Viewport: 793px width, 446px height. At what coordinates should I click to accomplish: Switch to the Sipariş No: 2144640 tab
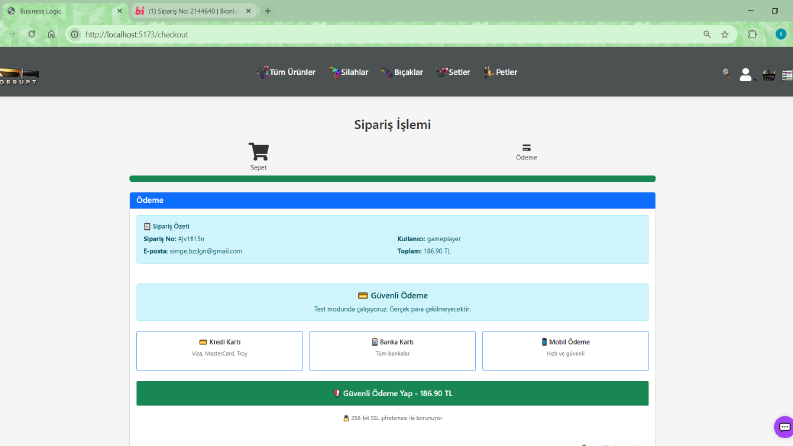(193, 11)
